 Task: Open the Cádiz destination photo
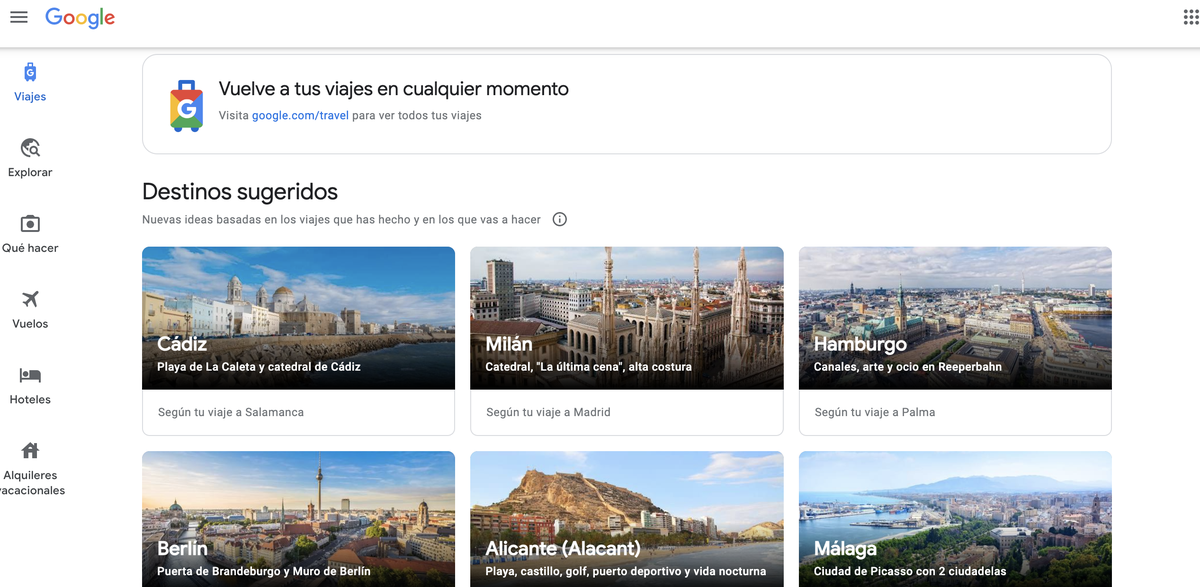click(x=298, y=318)
